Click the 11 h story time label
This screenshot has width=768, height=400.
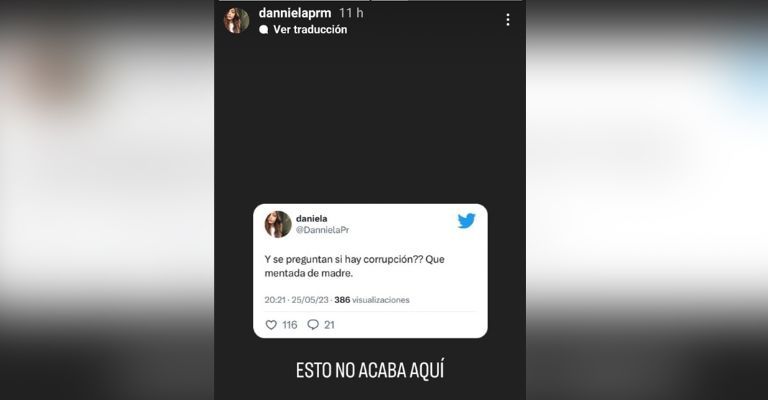tap(351, 13)
